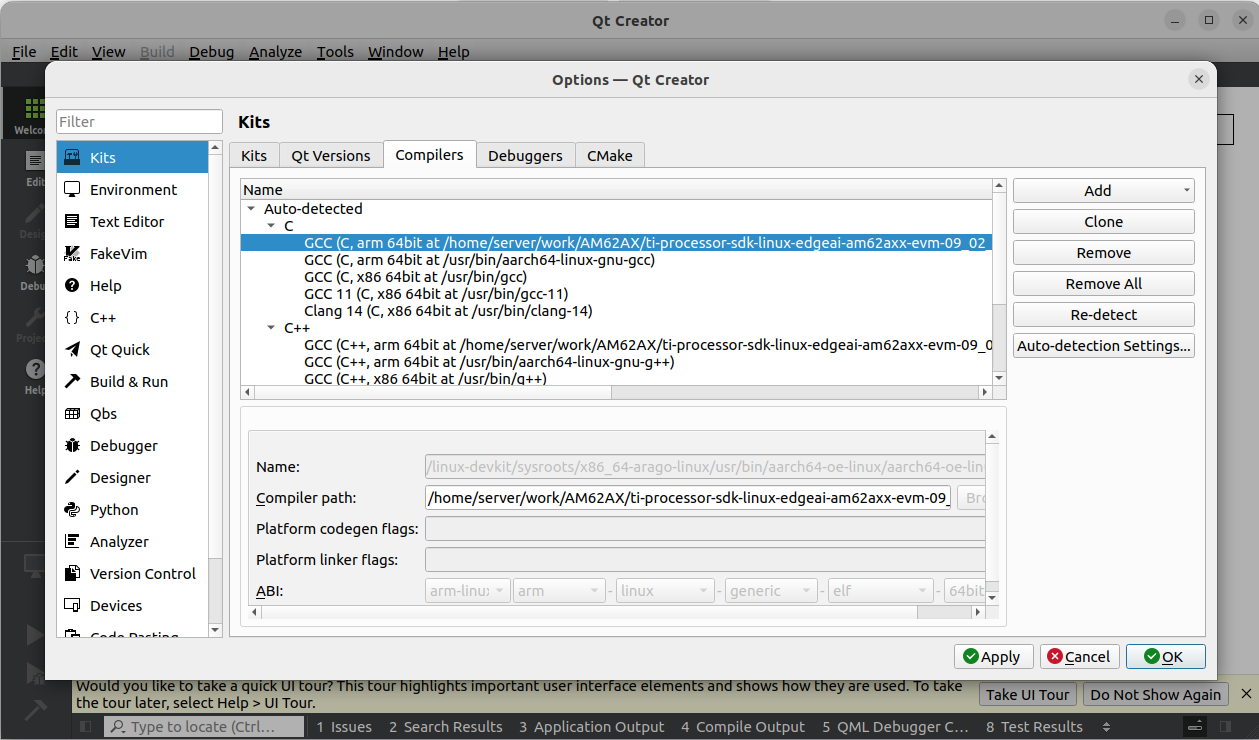Click the compiler list horizontal scrollbar
This screenshot has height=740, width=1259.
(x=616, y=392)
